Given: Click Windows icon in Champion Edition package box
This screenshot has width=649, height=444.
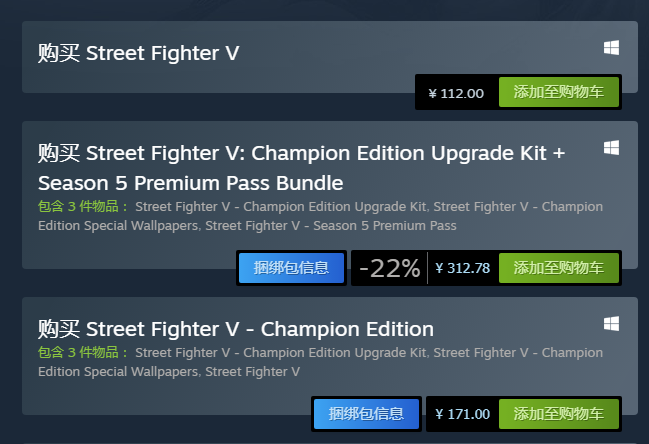Looking at the screenshot, I should point(611,324).
